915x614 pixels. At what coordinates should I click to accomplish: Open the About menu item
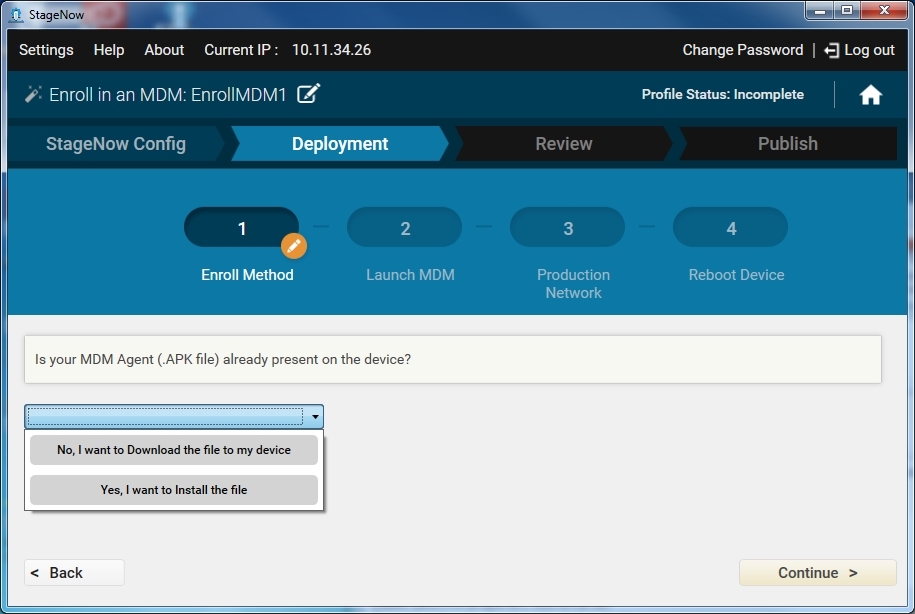click(x=164, y=50)
